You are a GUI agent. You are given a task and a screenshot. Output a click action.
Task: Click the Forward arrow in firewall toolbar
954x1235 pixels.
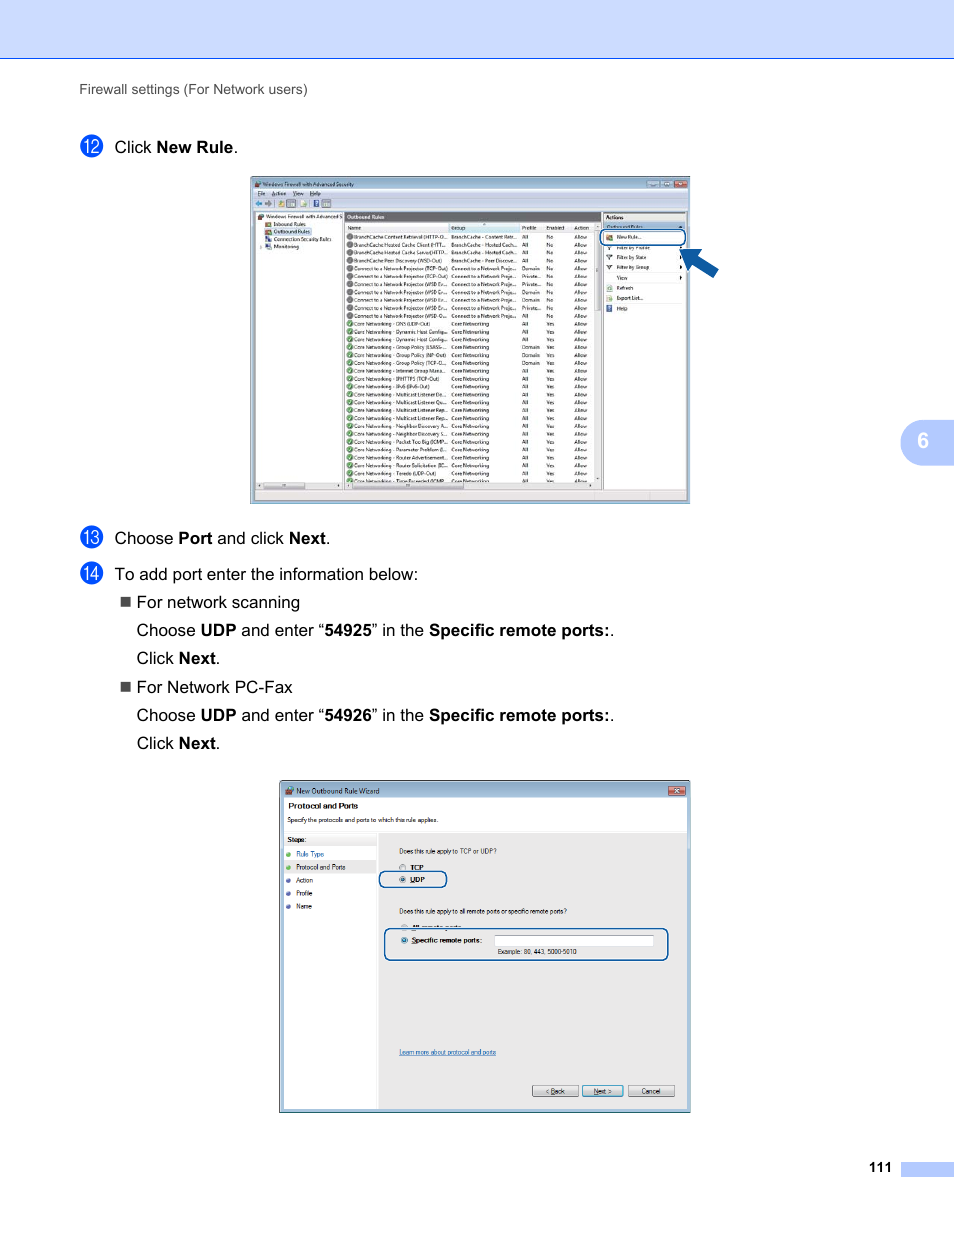coord(268,203)
